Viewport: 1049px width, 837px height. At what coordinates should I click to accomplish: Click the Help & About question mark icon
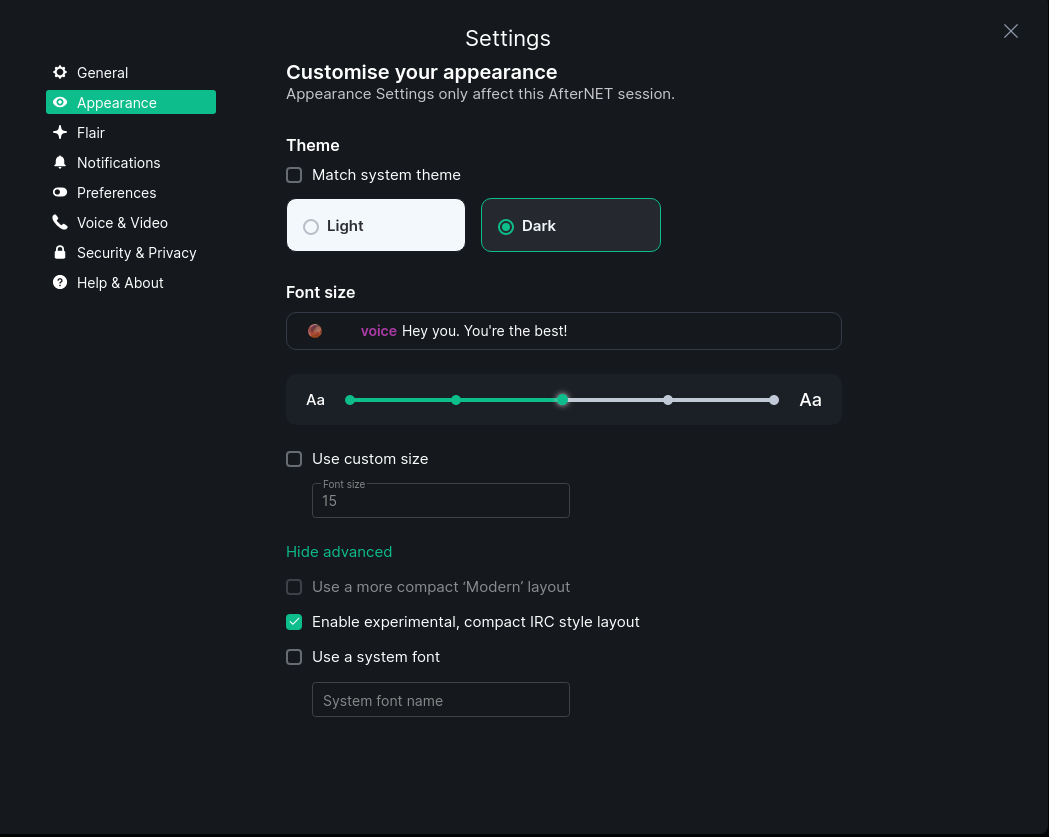60,283
